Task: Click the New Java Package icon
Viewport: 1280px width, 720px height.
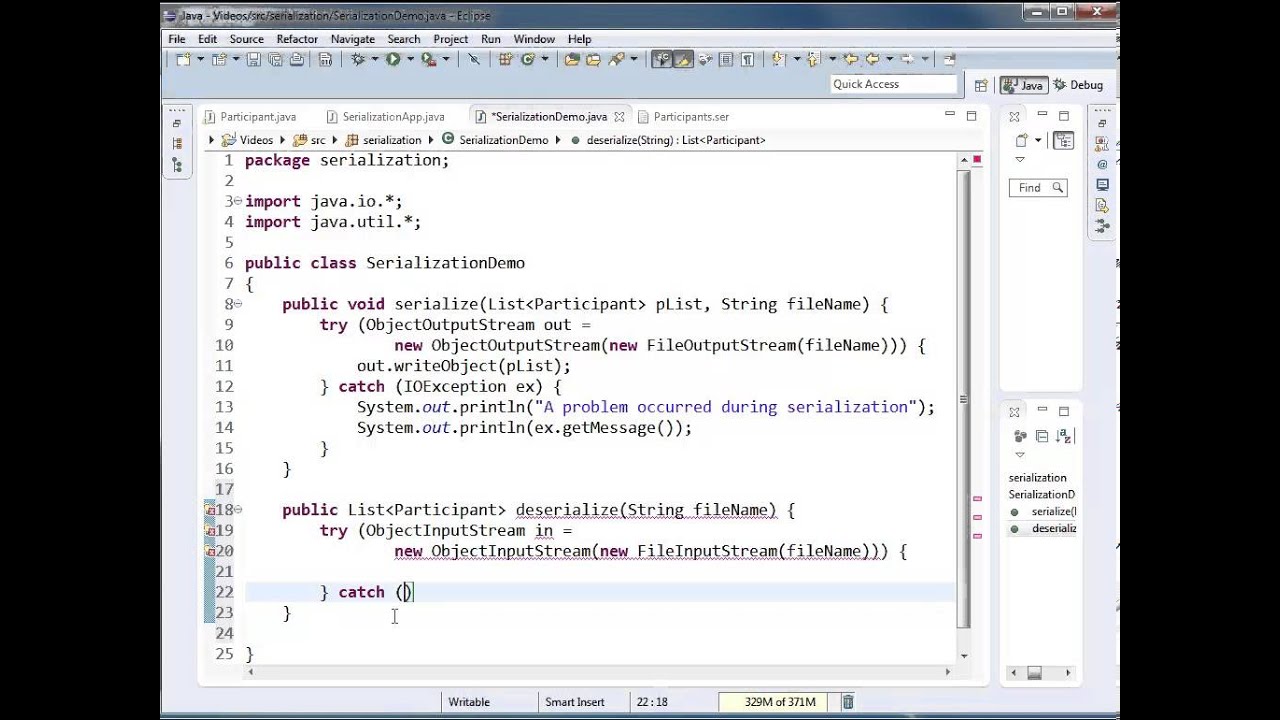Action: click(x=505, y=60)
